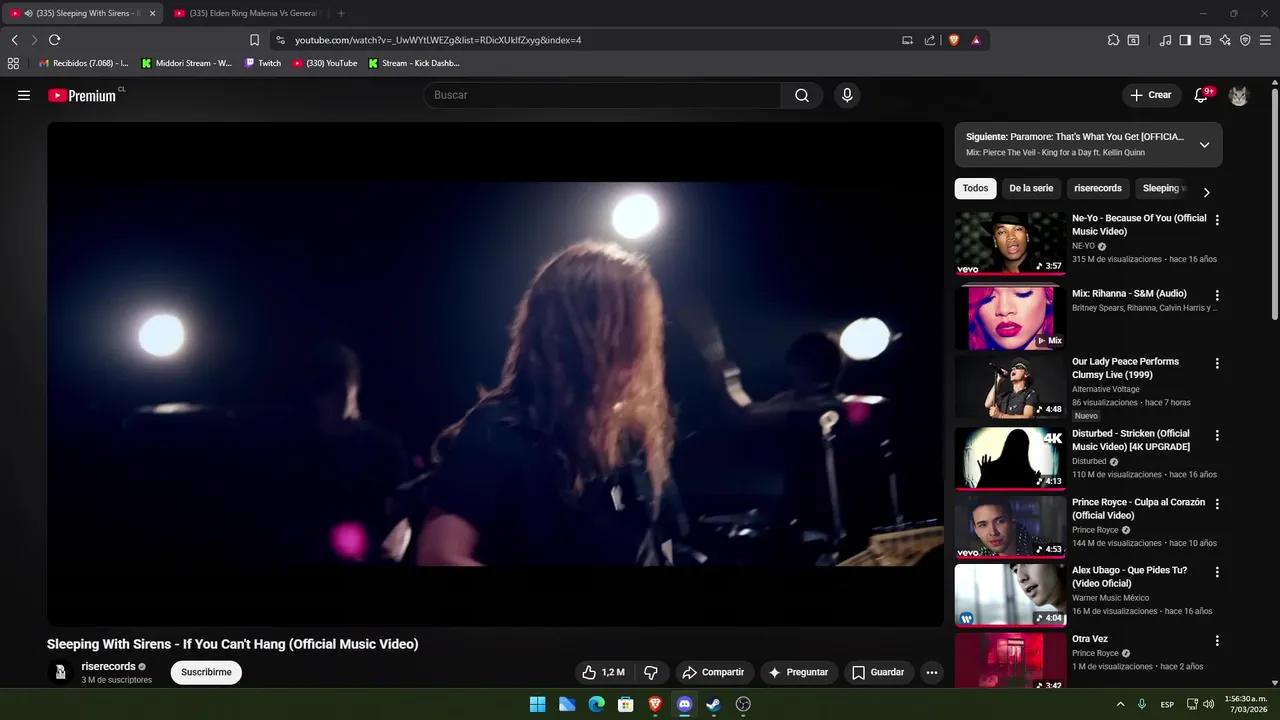Click the share icon in address bar
This screenshot has width=1280, height=720.
click(x=930, y=40)
